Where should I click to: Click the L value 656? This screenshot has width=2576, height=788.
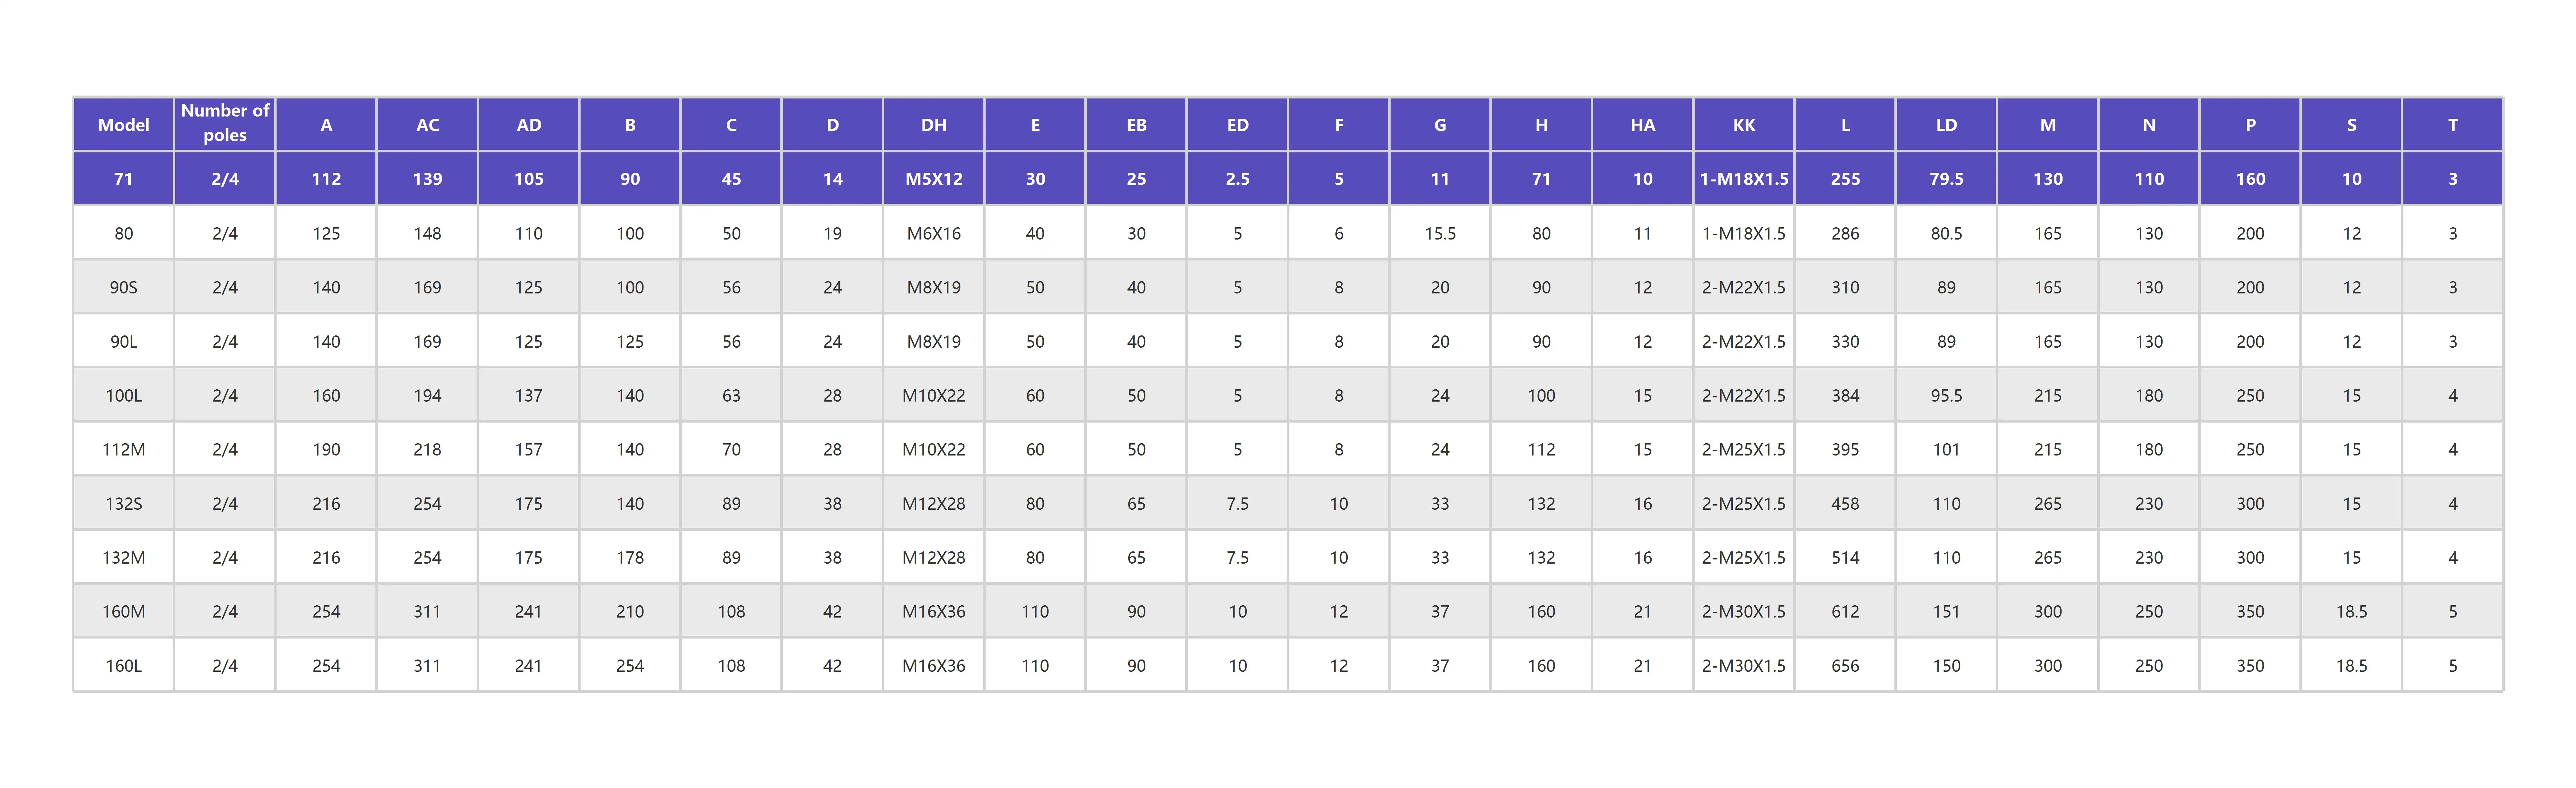[1845, 665]
